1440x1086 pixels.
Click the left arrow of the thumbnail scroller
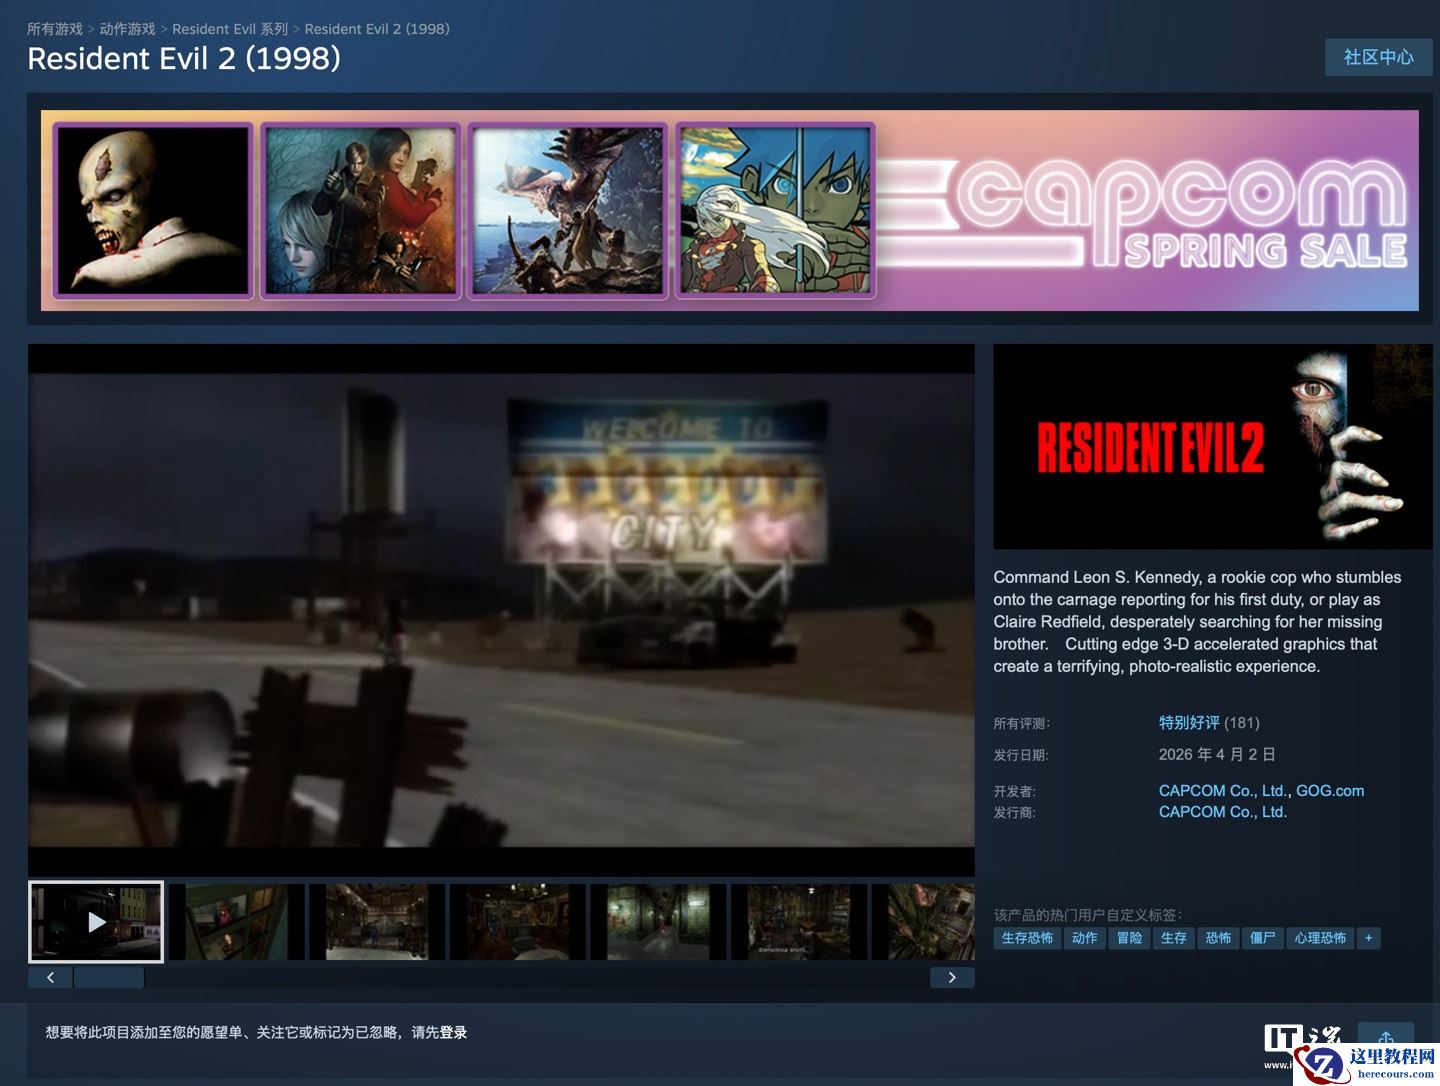click(50, 977)
